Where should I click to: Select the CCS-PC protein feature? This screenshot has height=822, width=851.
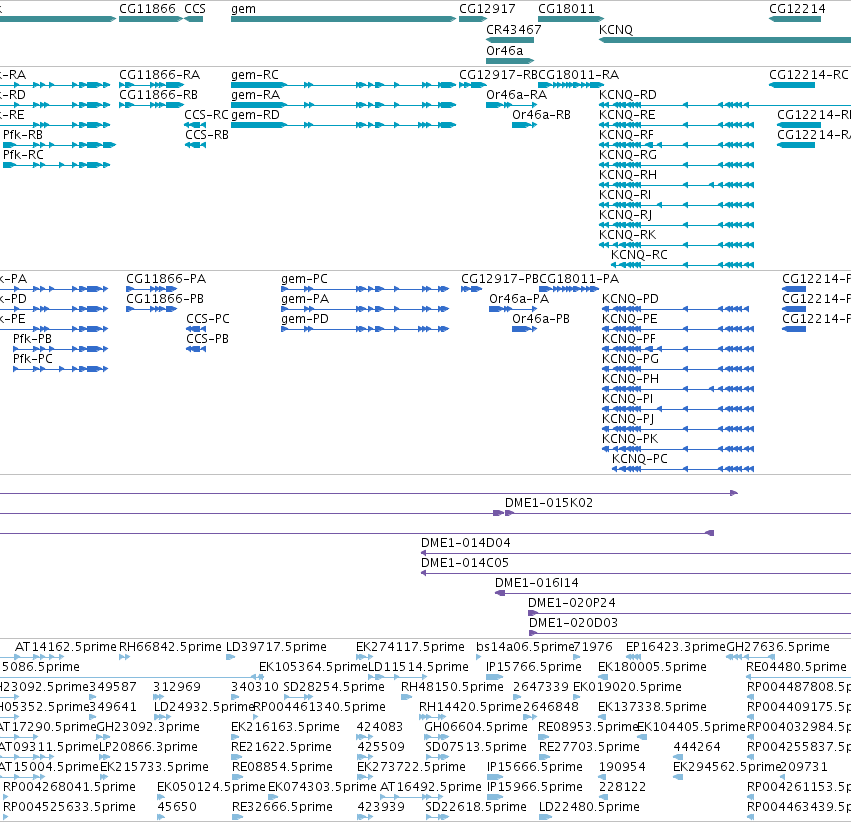pyautogui.click(x=196, y=329)
